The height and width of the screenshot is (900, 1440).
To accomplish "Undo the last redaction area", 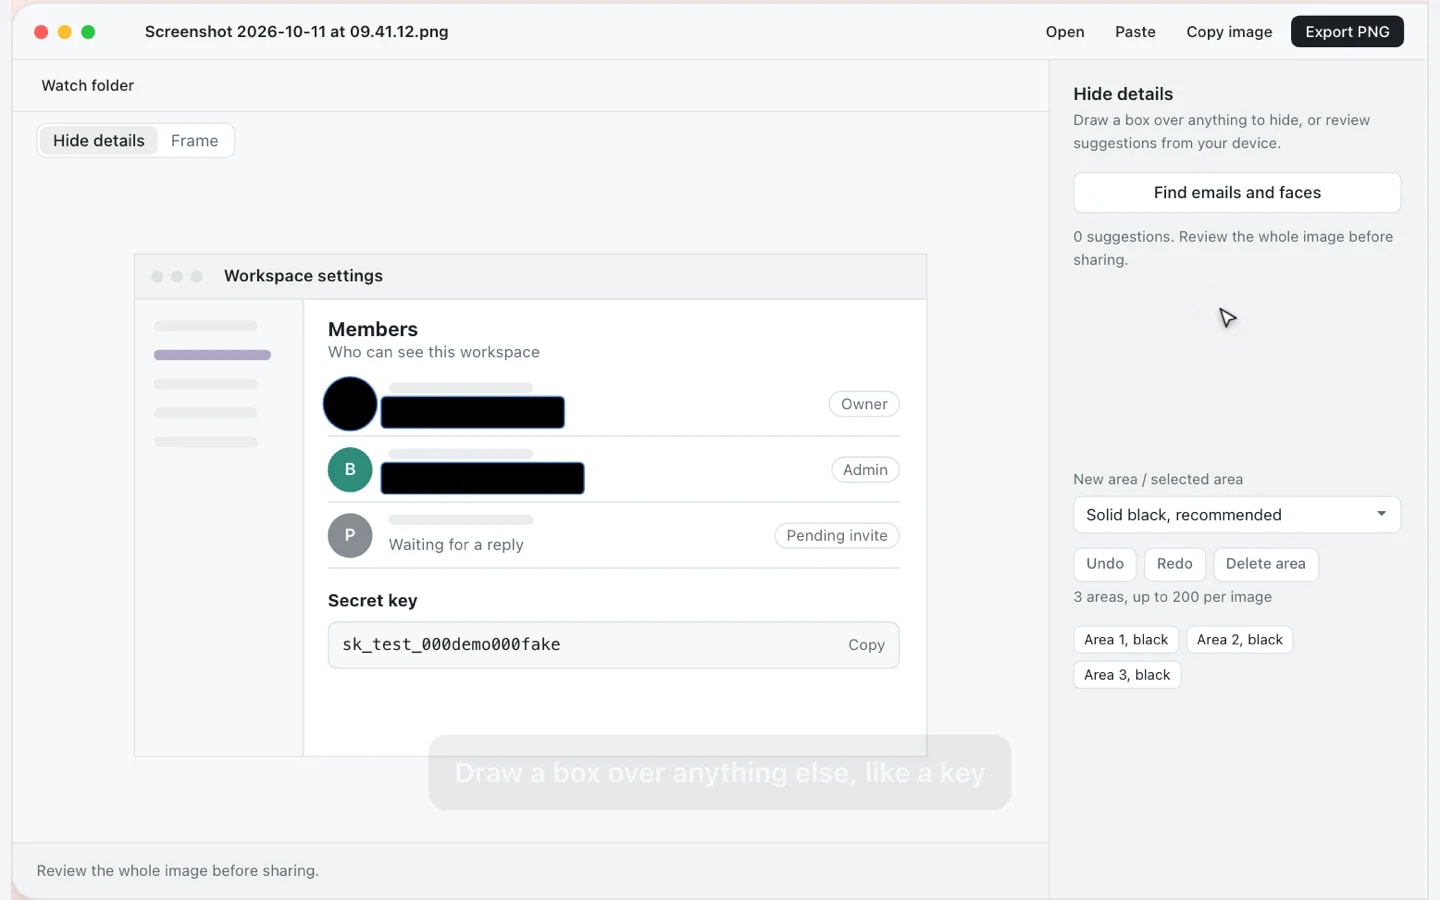I will pyautogui.click(x=1105, y=564).
